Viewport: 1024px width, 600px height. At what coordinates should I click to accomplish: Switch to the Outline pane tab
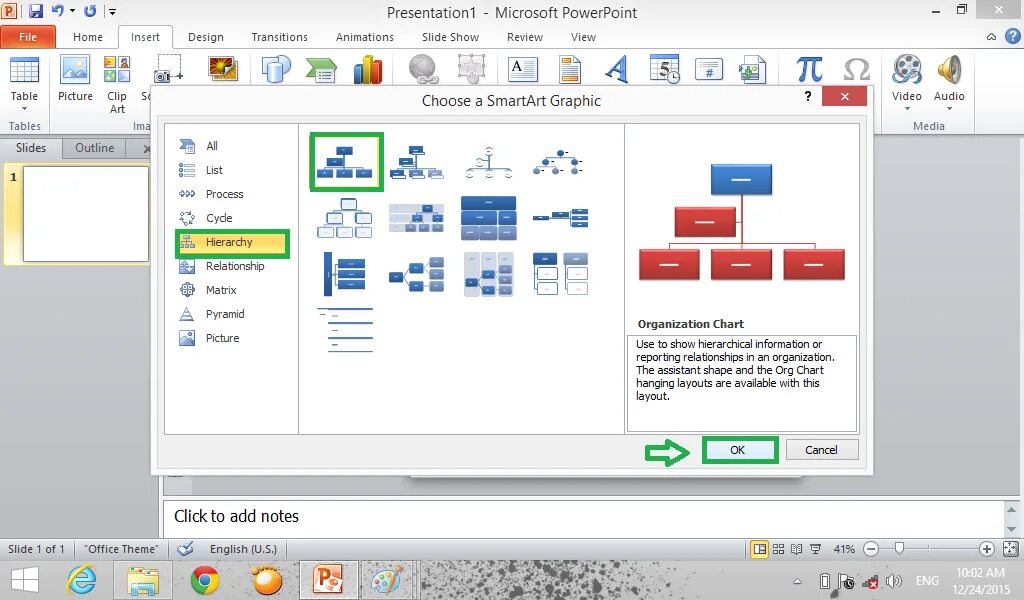point(95,148)
